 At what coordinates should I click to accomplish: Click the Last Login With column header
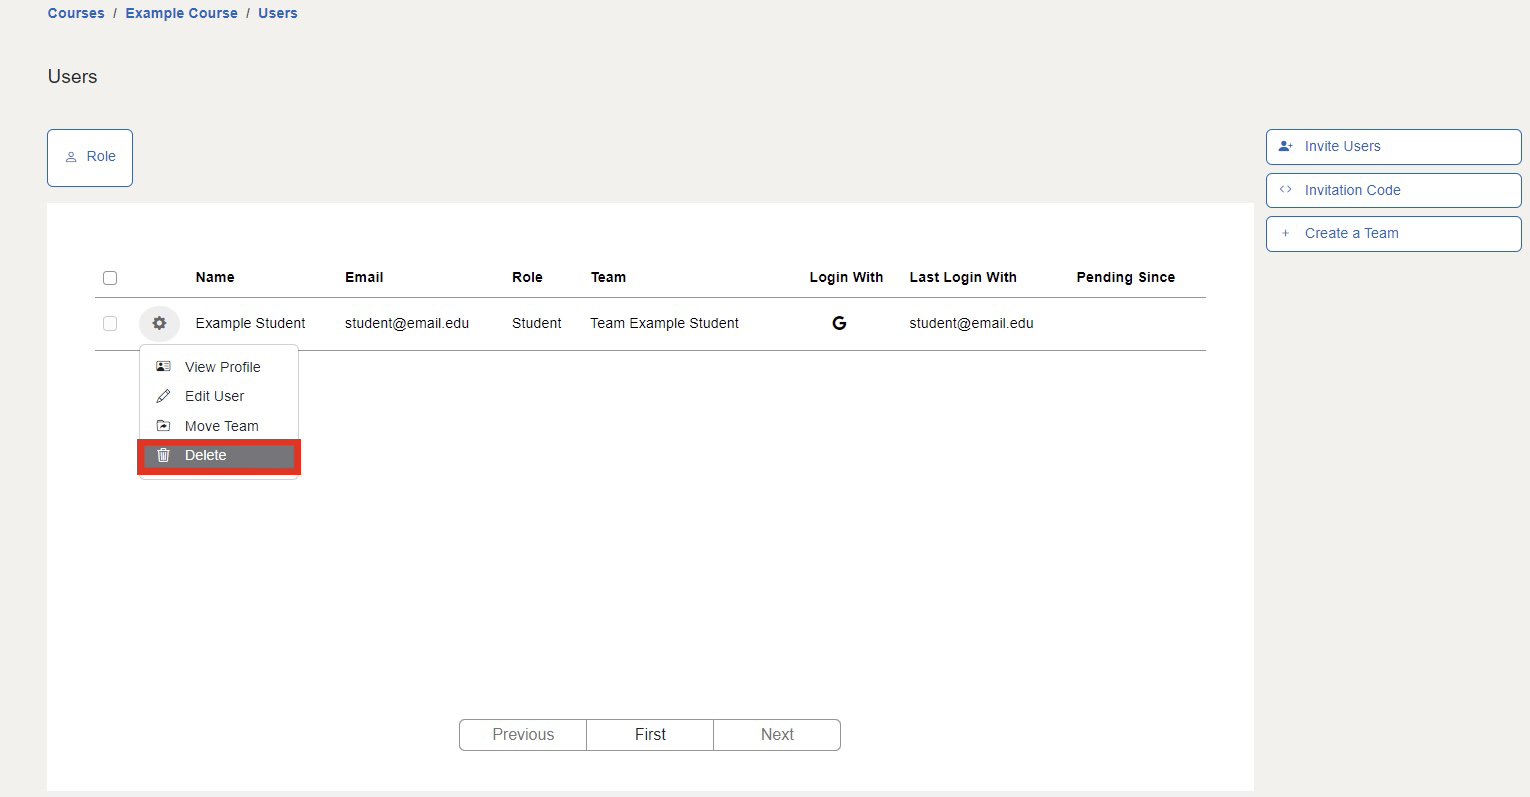[963, 277]
